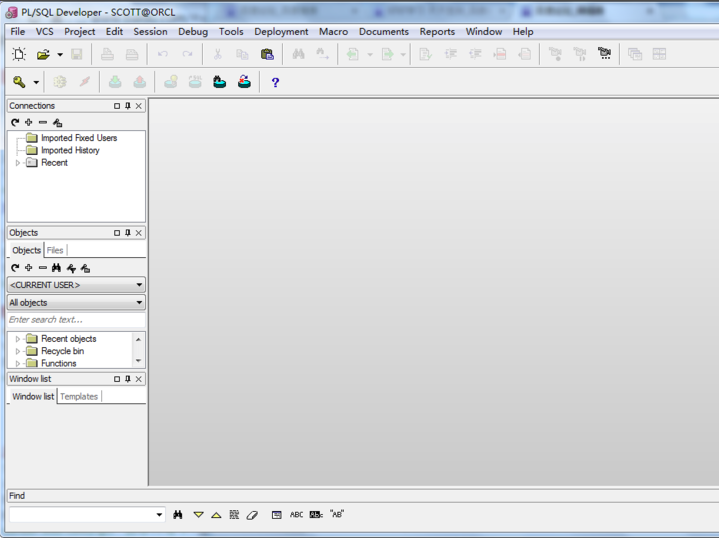This screenshot has width=719, height=538.
Task: Click the plus icon in Connections panel
Action: 28,122
